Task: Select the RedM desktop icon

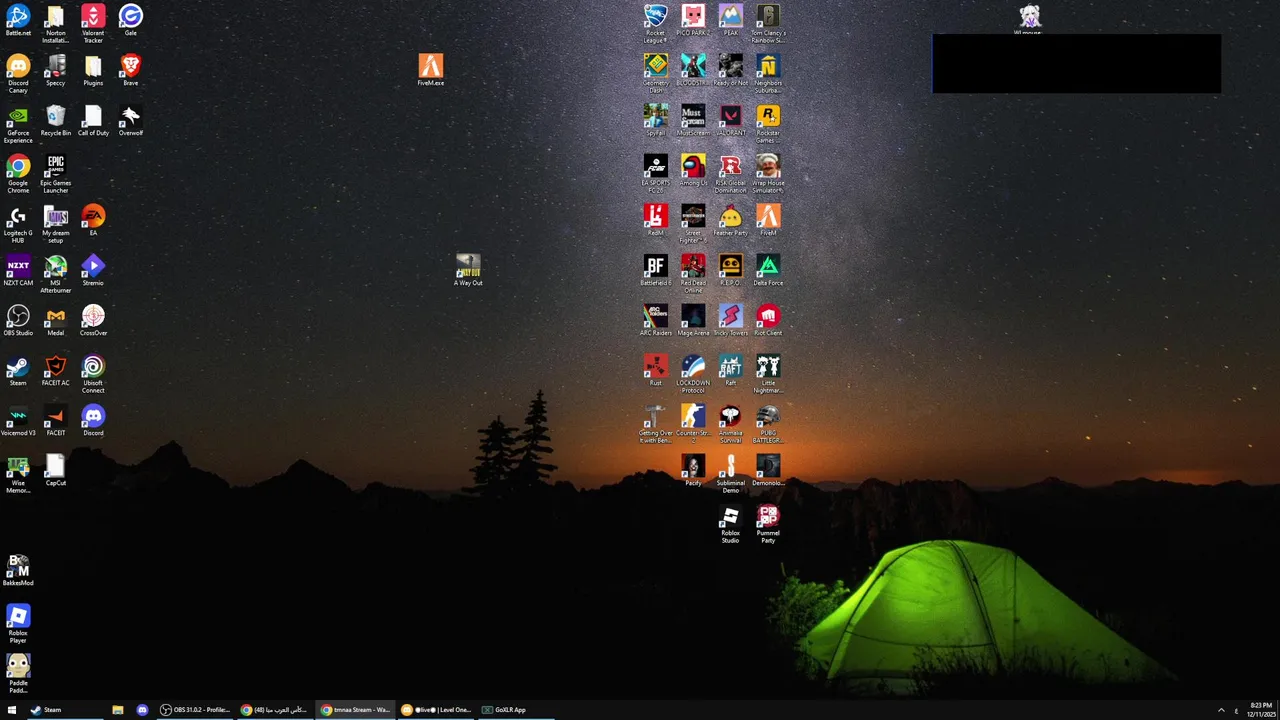Action: coord(655,220)
